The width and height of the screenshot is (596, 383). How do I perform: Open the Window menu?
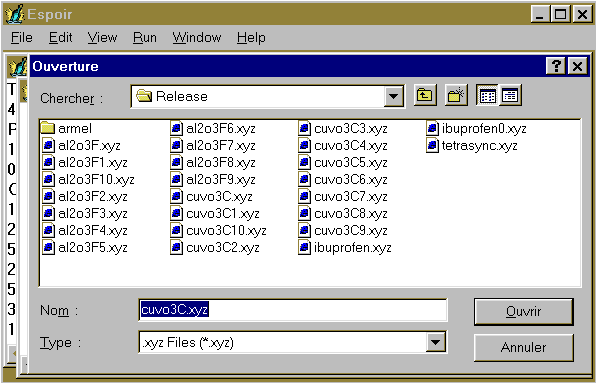(197, 38)
